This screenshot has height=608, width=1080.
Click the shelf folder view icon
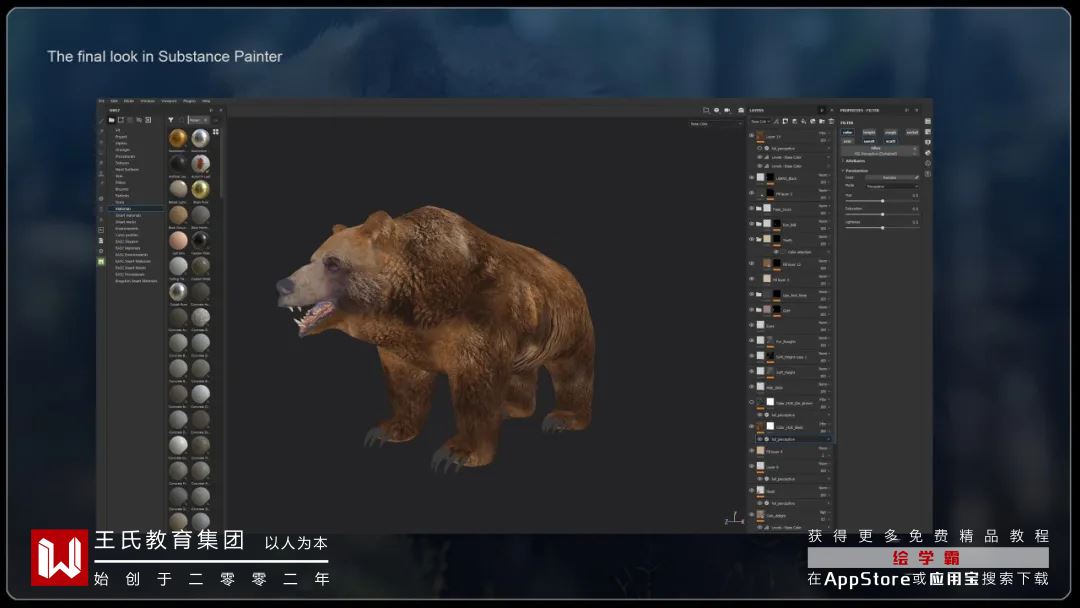point(112,120)
